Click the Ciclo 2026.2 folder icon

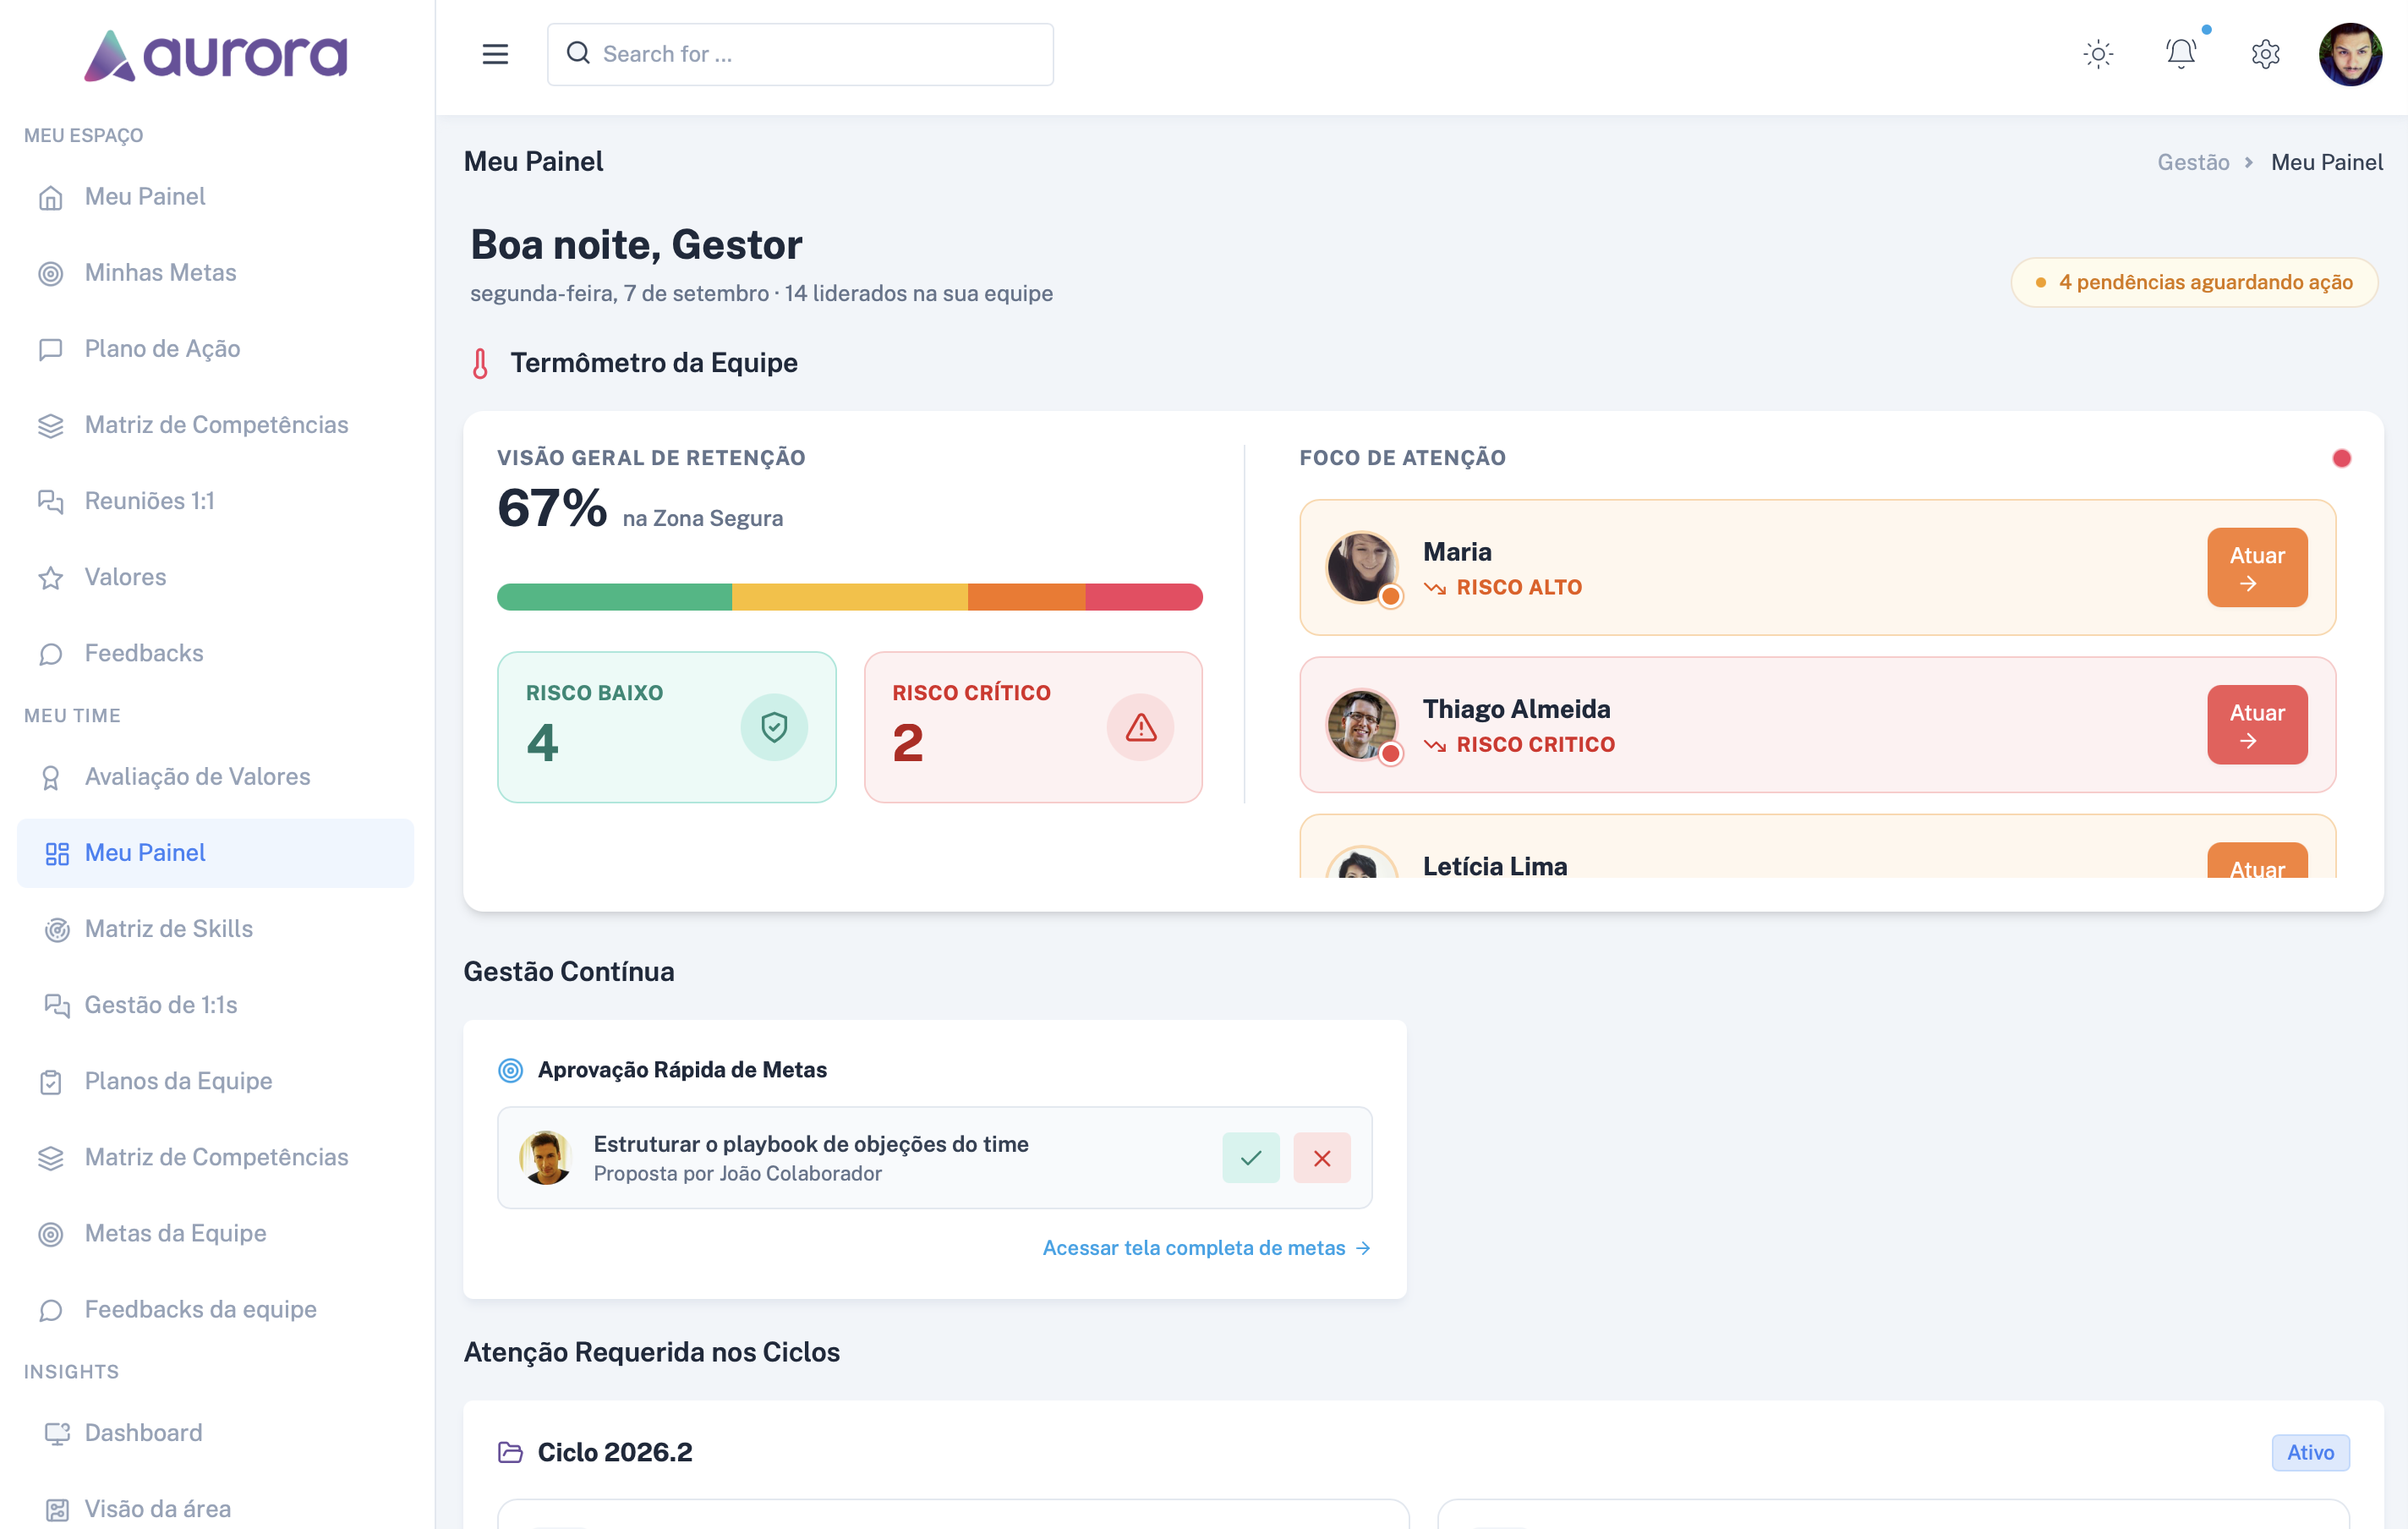click(x=510, y=1452)
